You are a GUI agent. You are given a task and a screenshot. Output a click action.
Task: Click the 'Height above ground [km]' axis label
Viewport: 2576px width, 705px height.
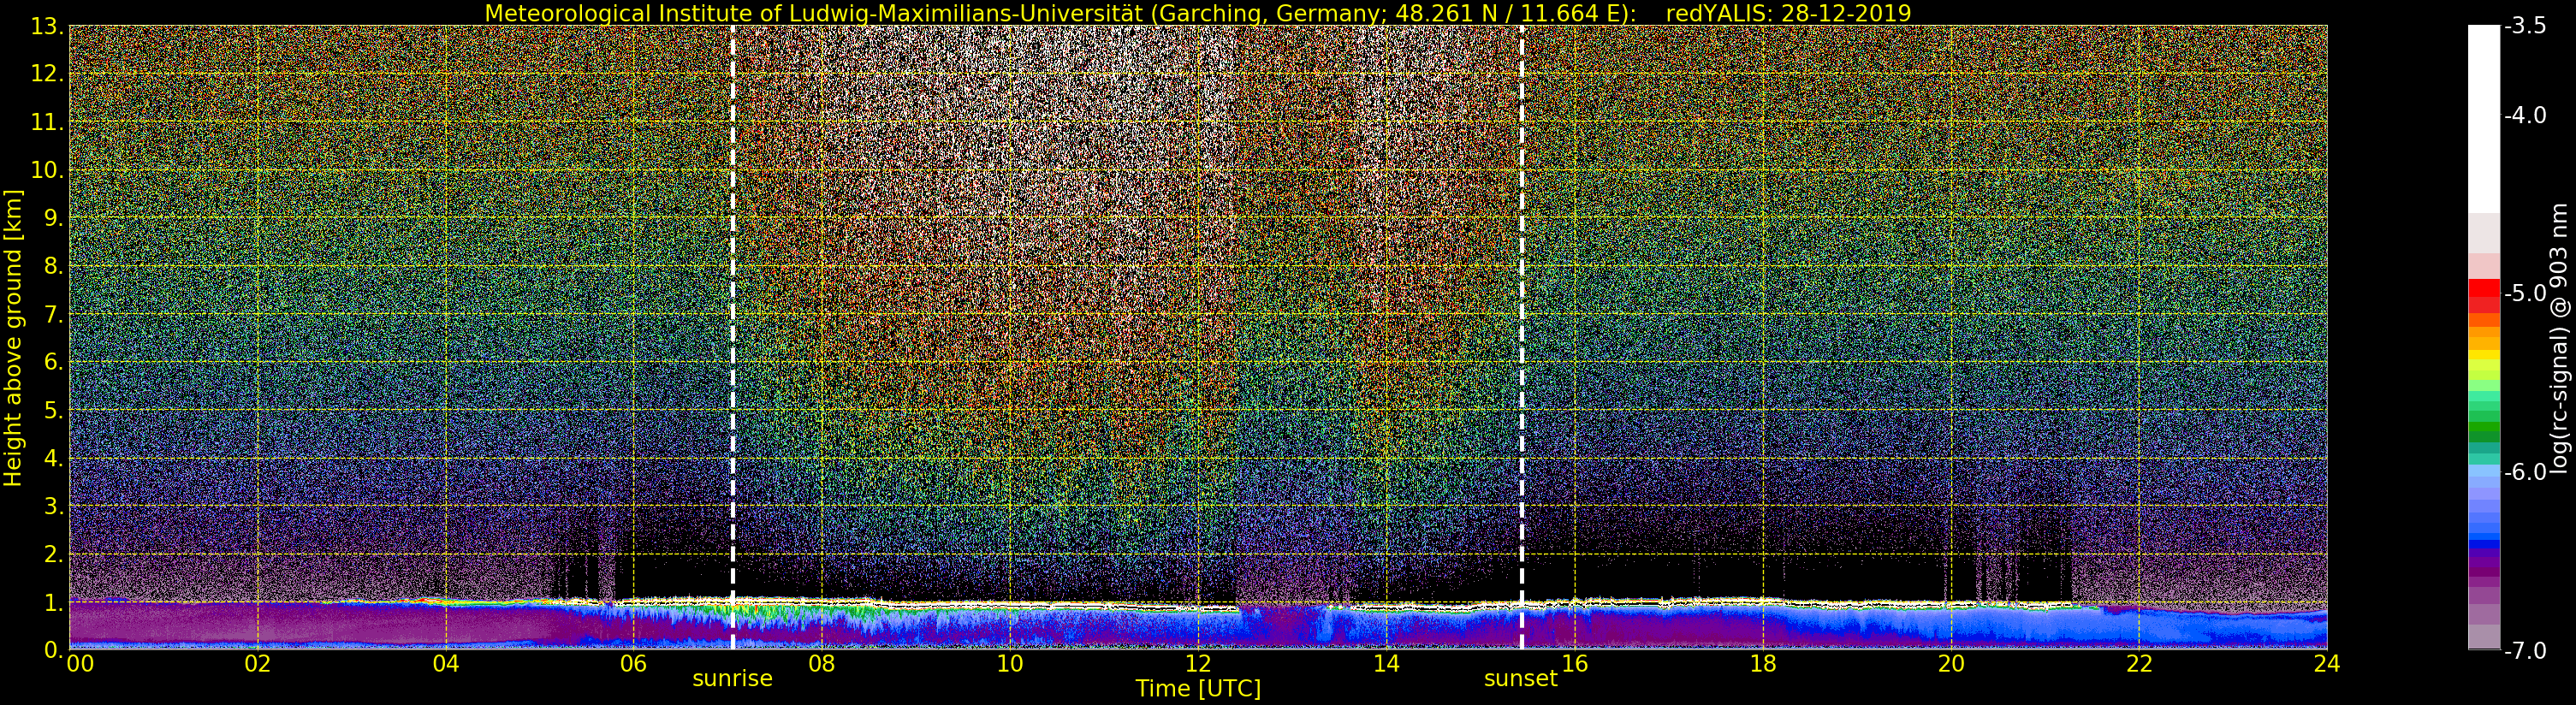coord(13,338)
